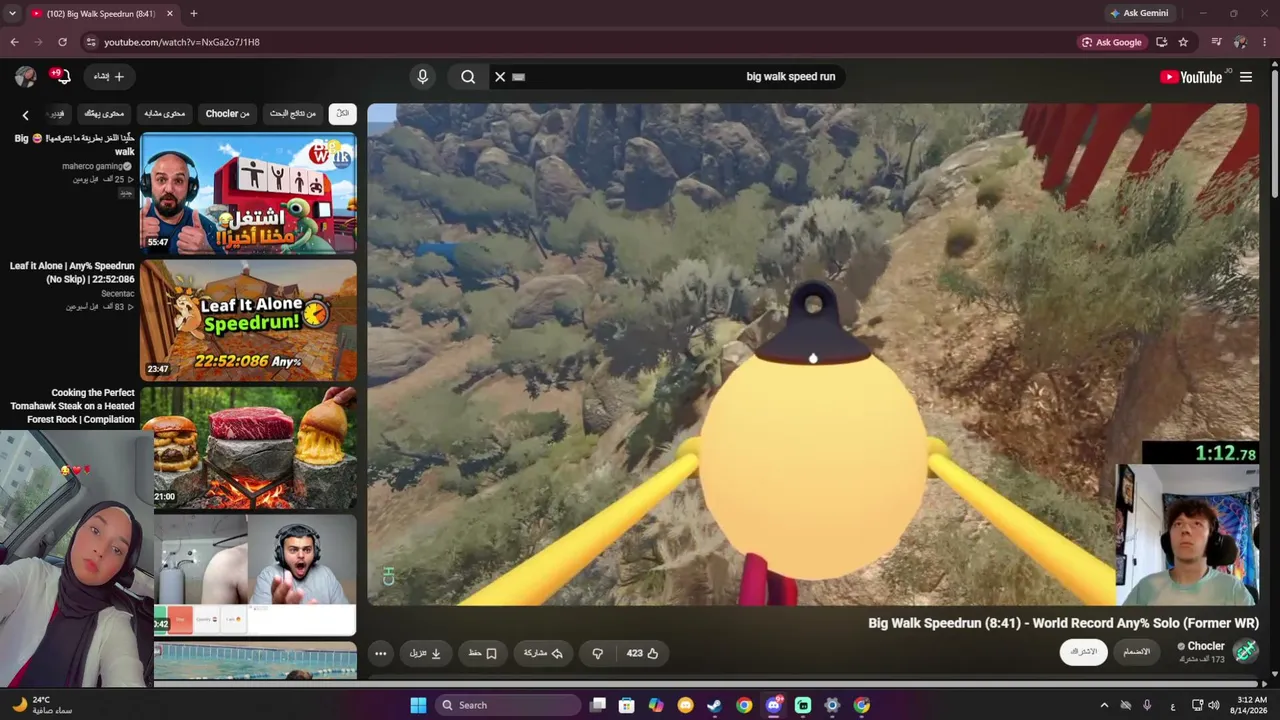Click the Windows taskbar Search box

508,705
